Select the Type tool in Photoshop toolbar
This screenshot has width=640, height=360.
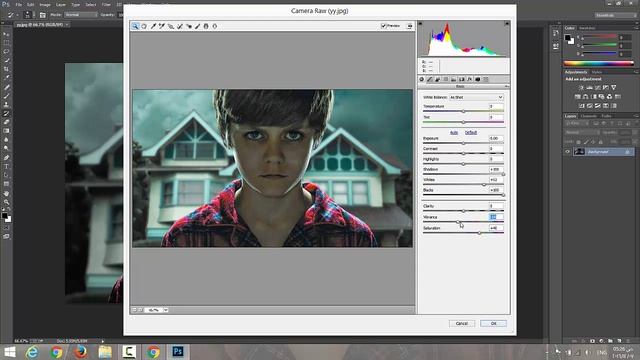point(6,167)
